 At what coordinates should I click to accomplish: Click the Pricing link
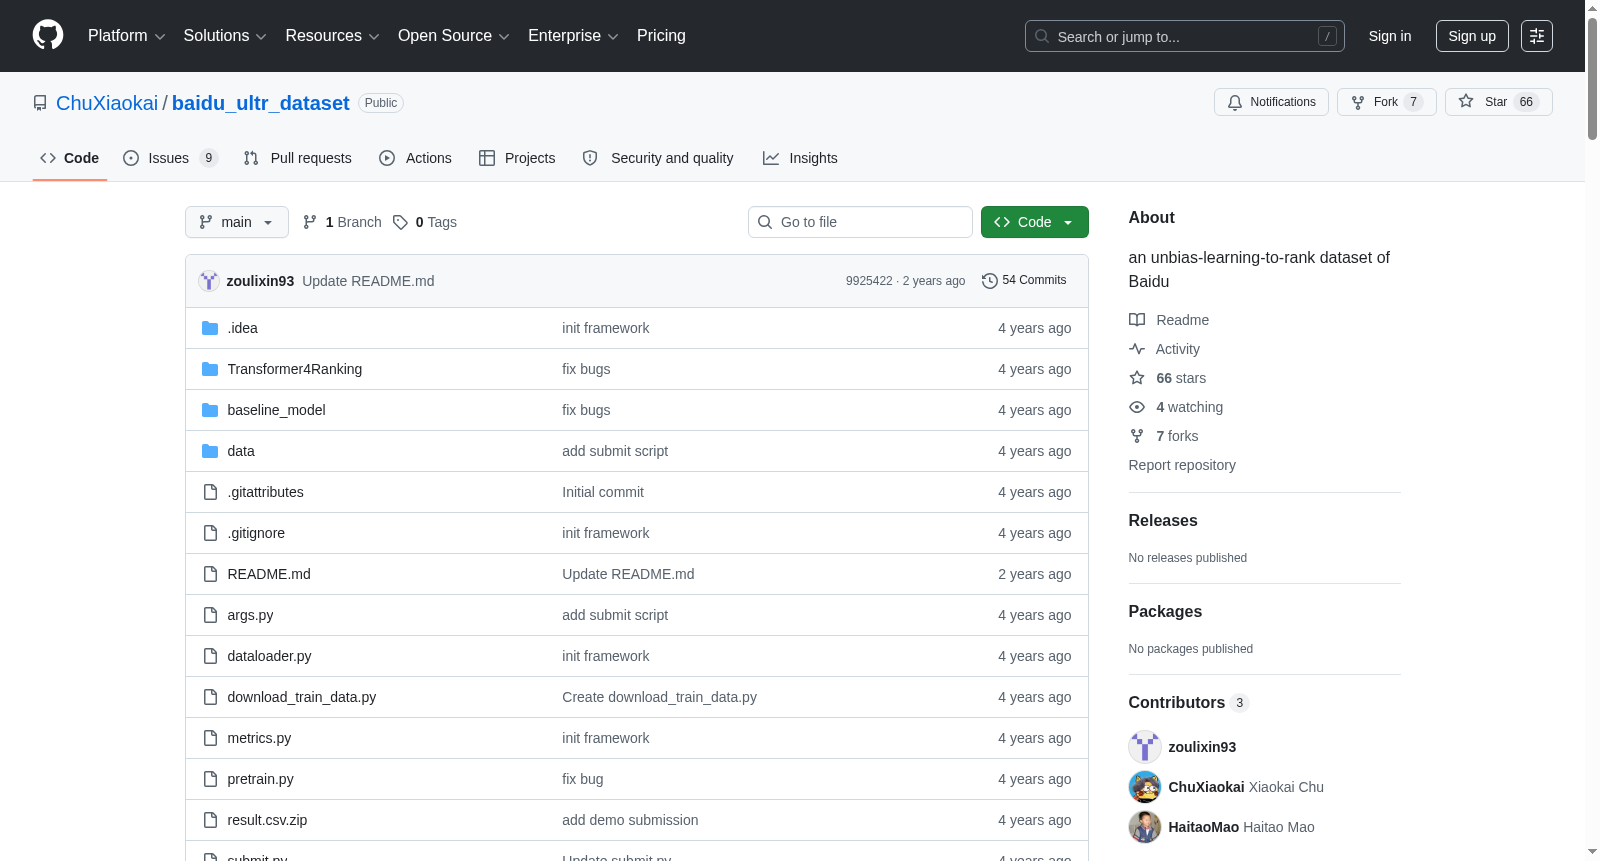click(x=661, y=36)
